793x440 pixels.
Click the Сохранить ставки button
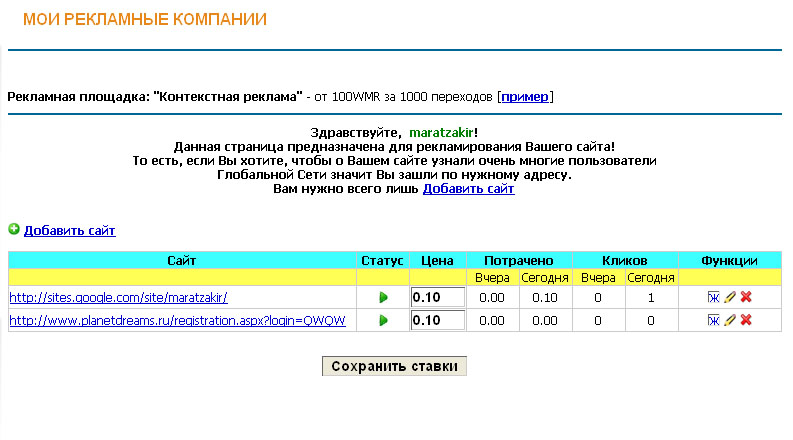(394, 366)
